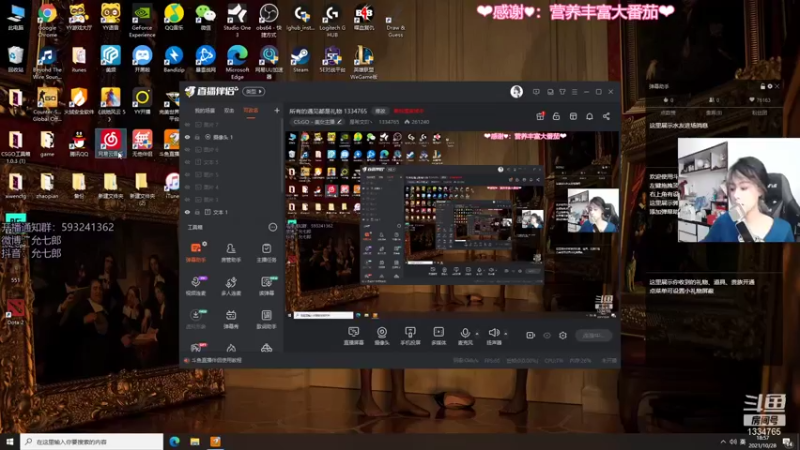The width and height of the screenshot is (800, 450).
Task: Open the Windows Start menu
Action: tap(10, 442)
